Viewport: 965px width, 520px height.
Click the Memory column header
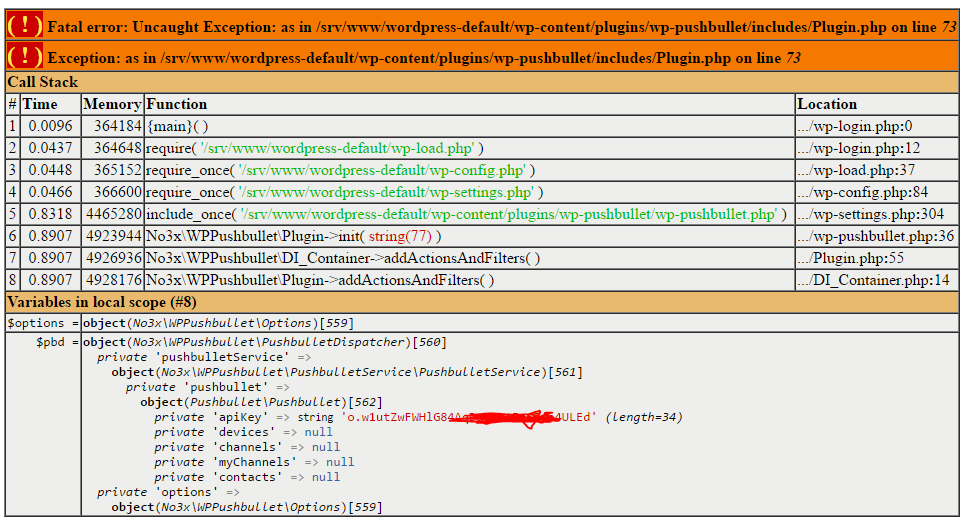coord(112,104)
